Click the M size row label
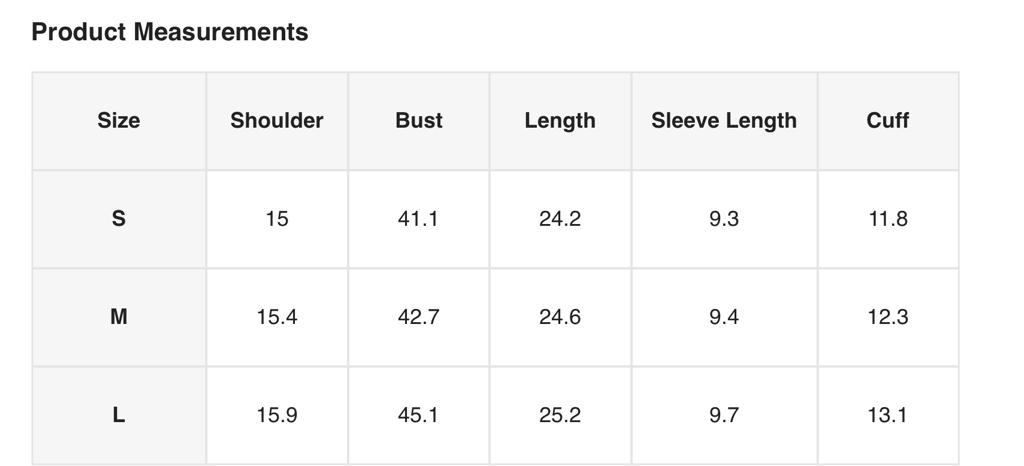 [118, 317]
